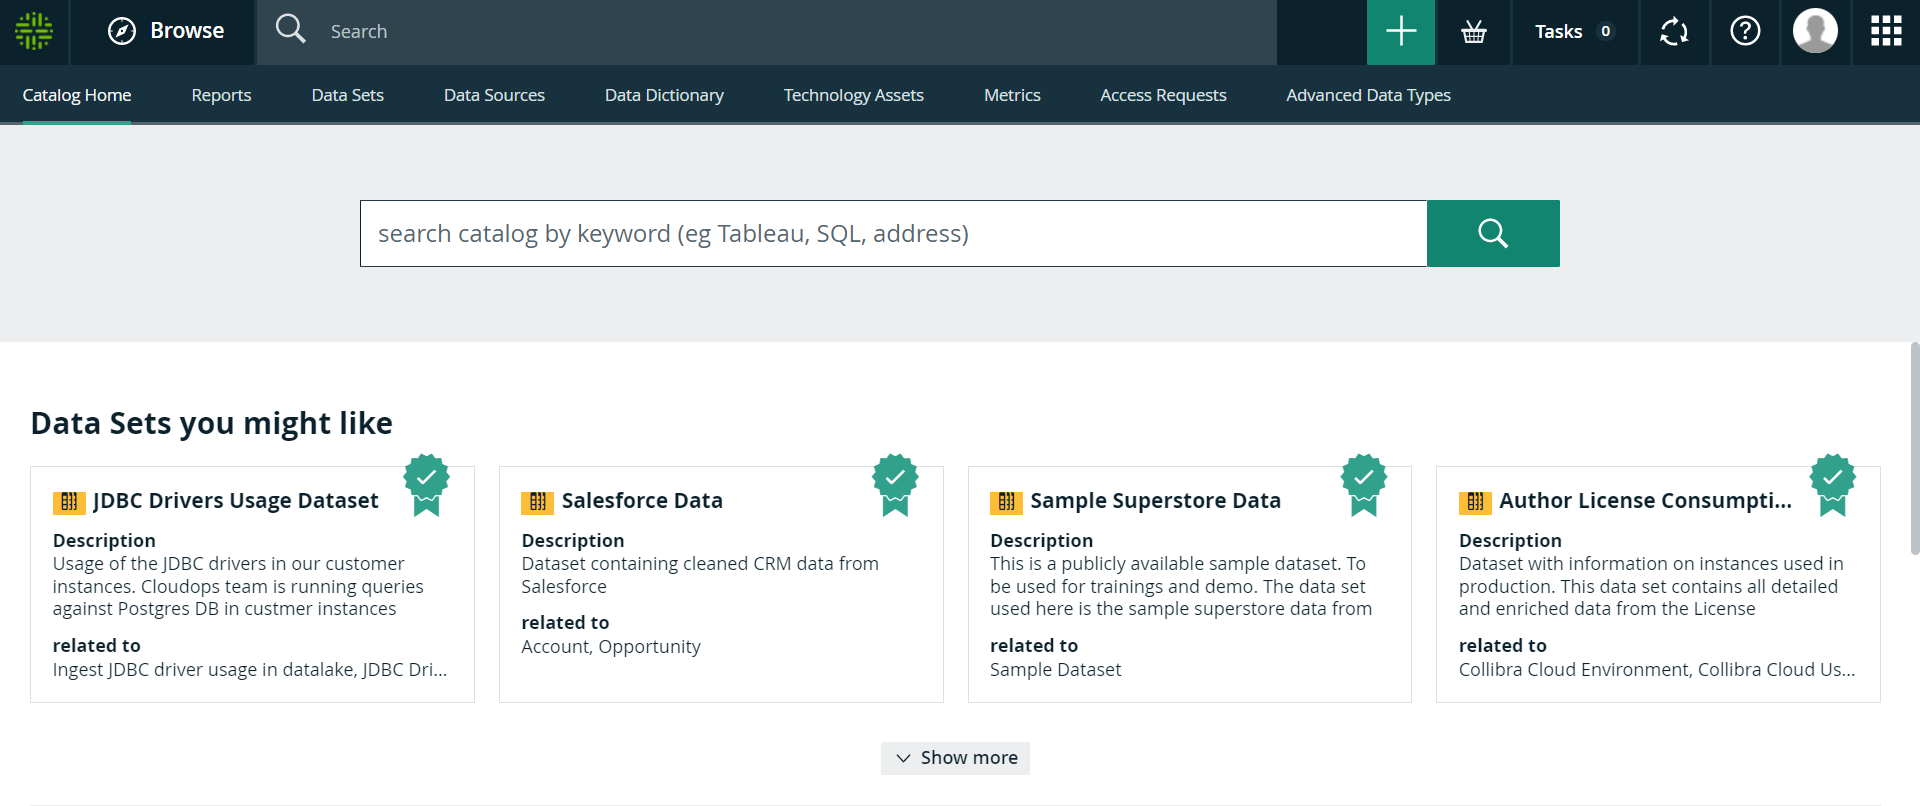Open JDBC Drivers Usage Dataset card
The width and height of the screenshot is (1920, 806).
coord(235,500)
